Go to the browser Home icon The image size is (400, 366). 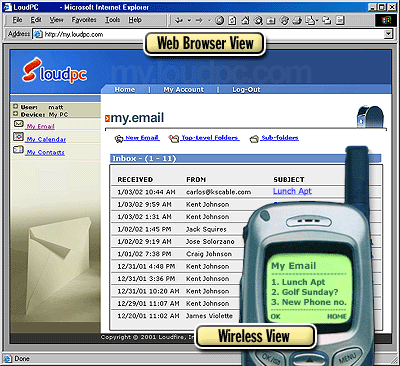point(245,21)
